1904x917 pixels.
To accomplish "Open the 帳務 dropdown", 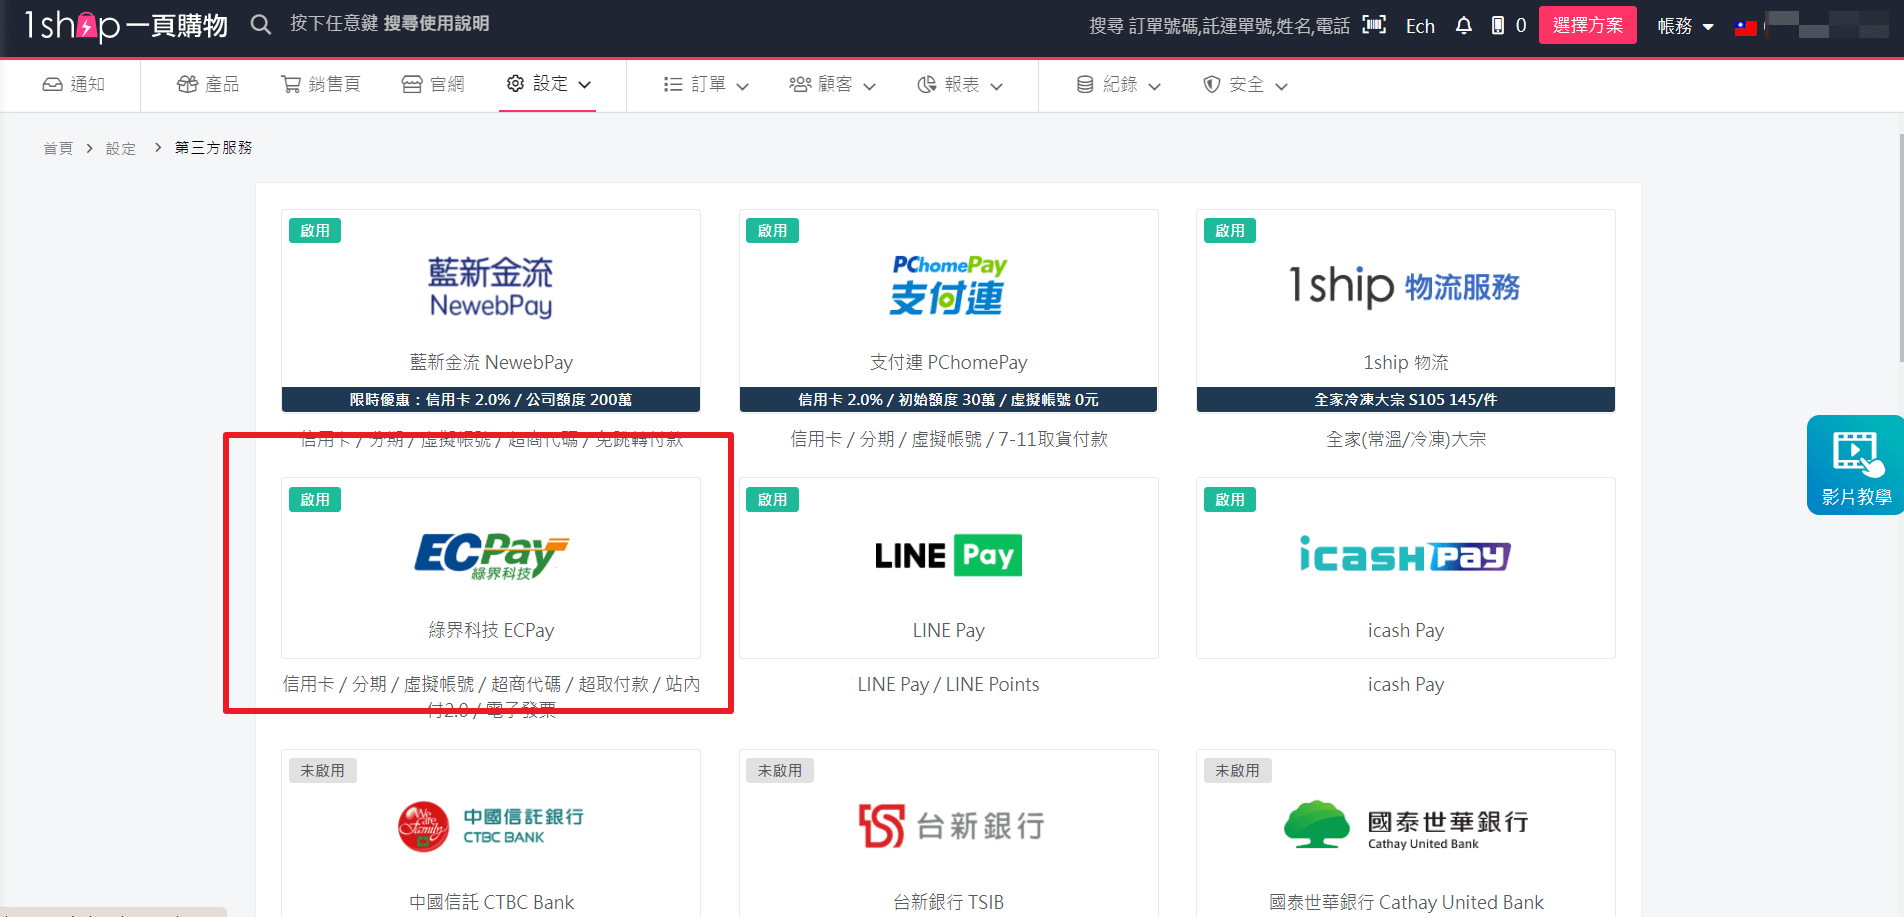I will (x=1685, y=26).
